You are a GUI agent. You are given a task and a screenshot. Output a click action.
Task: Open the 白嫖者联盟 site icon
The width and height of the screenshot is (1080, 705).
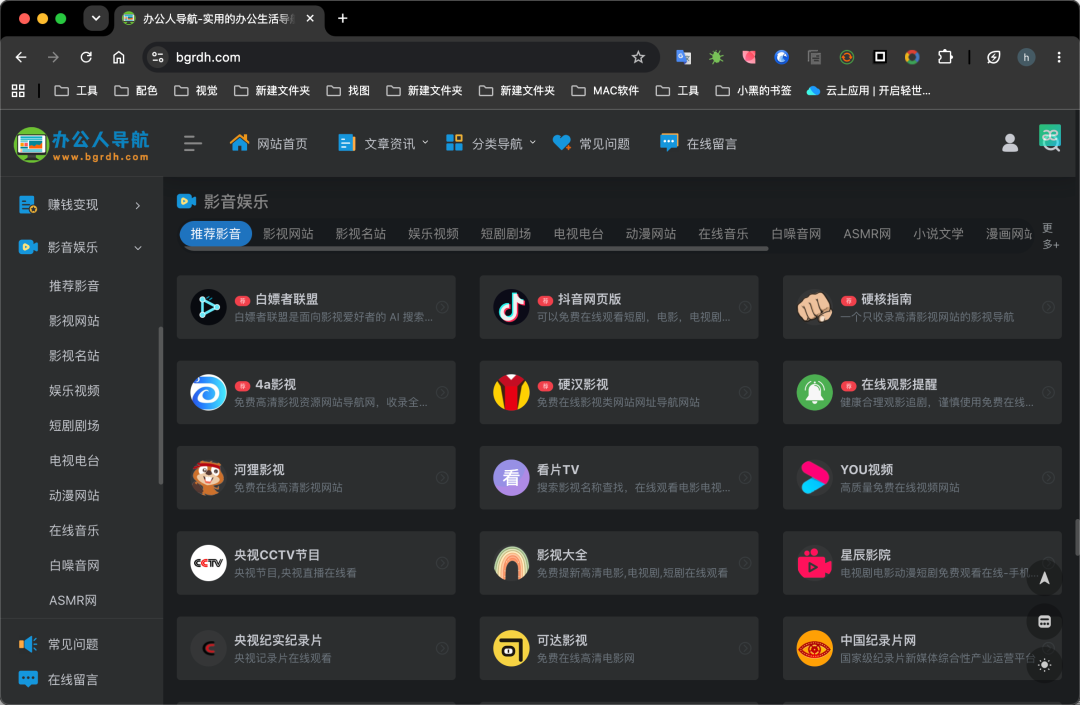[x=208, y=307]
